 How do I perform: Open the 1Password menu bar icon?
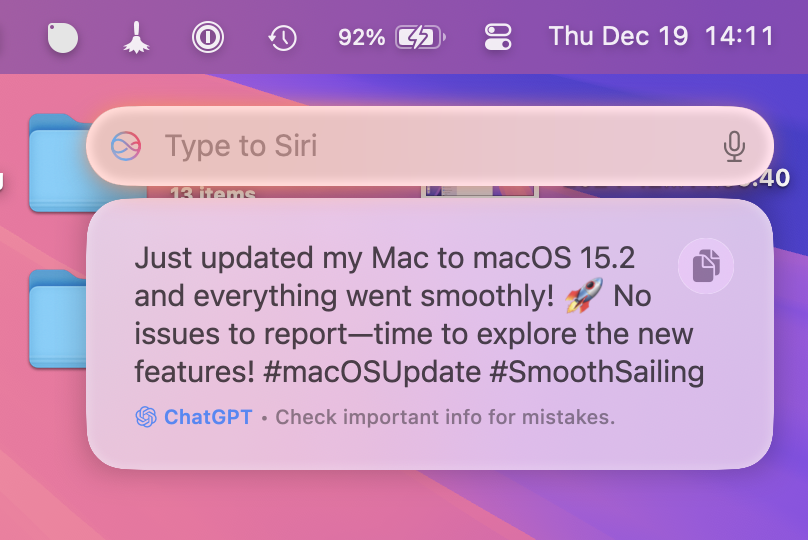(x=207, y=38)
